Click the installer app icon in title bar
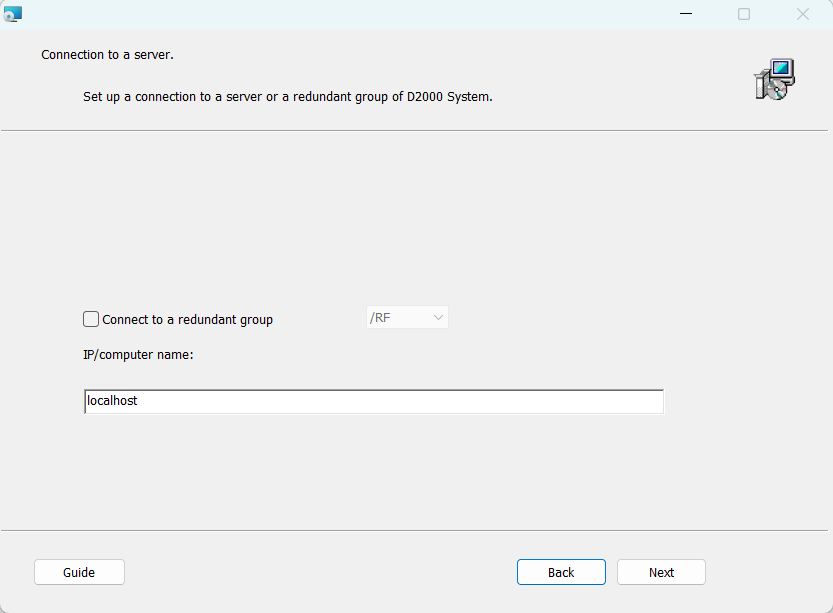This screenshot has height=613, width=833. click(13, 14)
